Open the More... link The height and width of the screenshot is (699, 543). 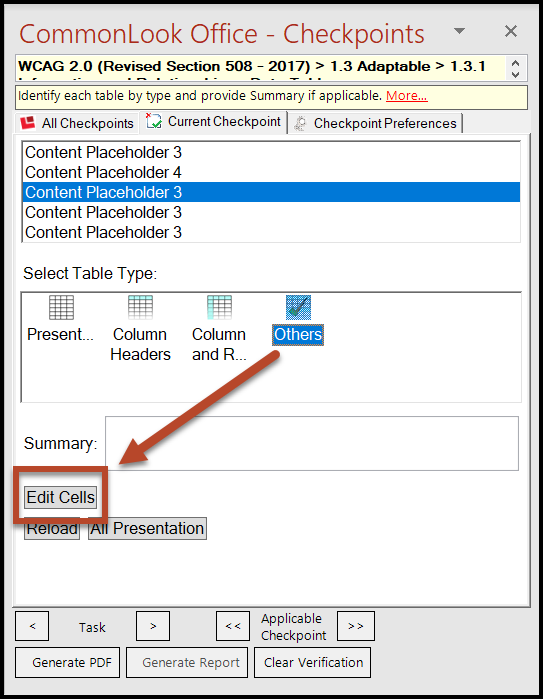[407, 95]
